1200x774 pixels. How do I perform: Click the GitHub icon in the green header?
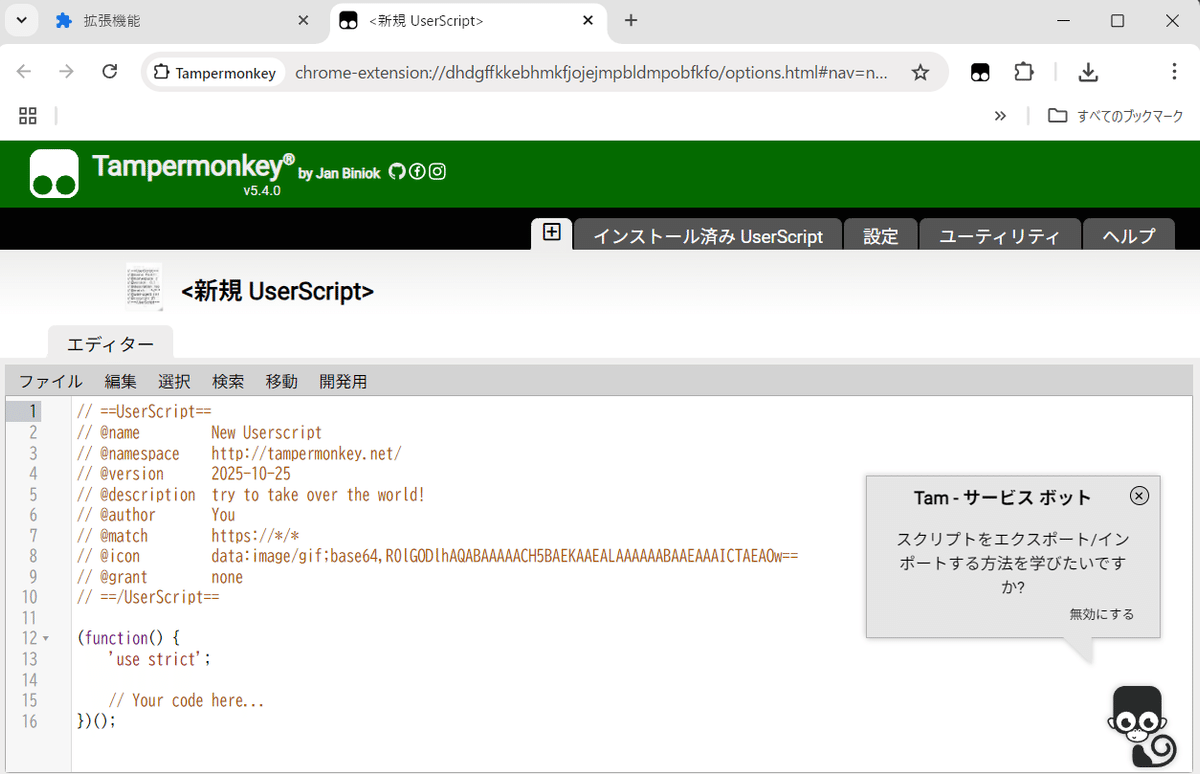pos(398,171)
